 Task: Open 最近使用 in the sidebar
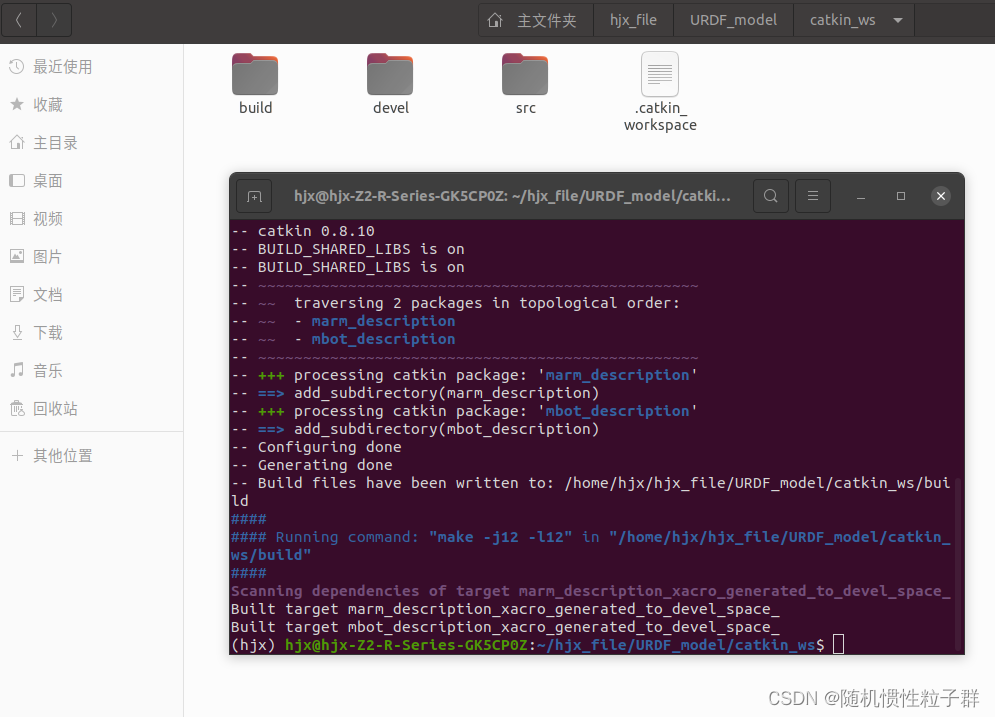click(x=91, y=67)
